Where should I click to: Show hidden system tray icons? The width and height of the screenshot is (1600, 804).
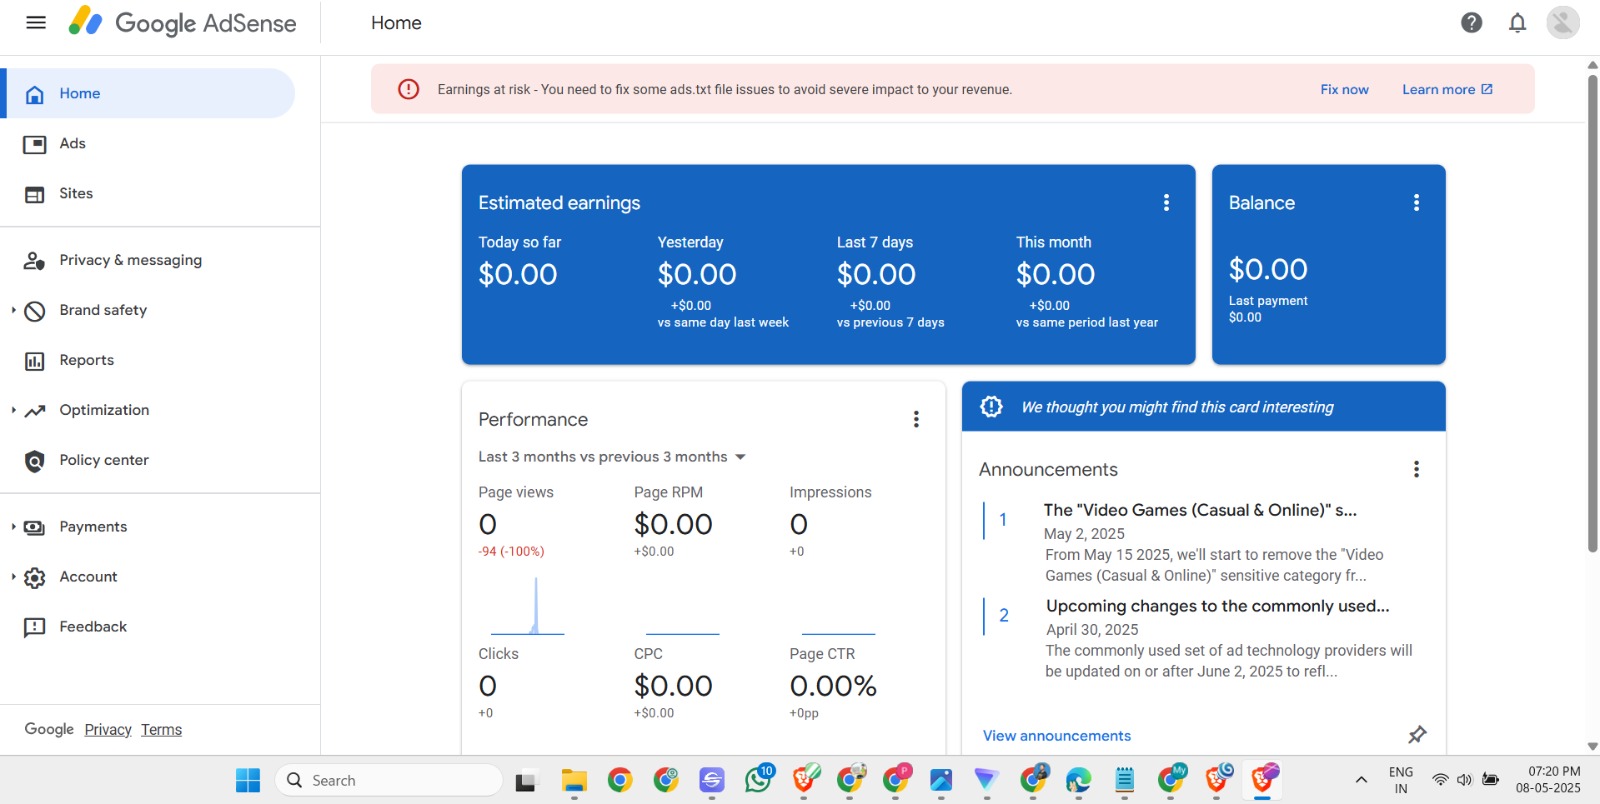tap(1361, 780)
